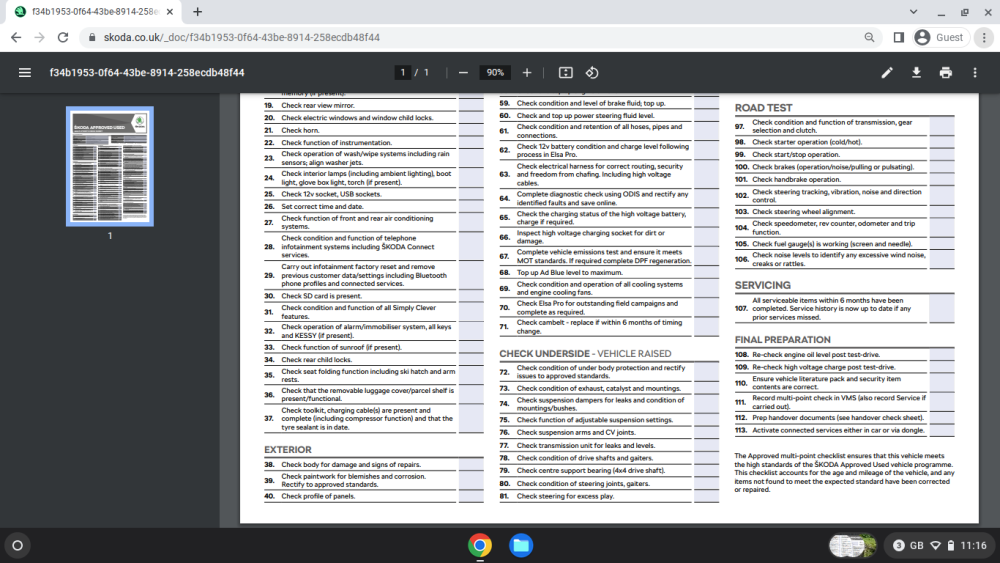Toggle the browser side panel icon
1000x563 pixels.
pos(899,38)
